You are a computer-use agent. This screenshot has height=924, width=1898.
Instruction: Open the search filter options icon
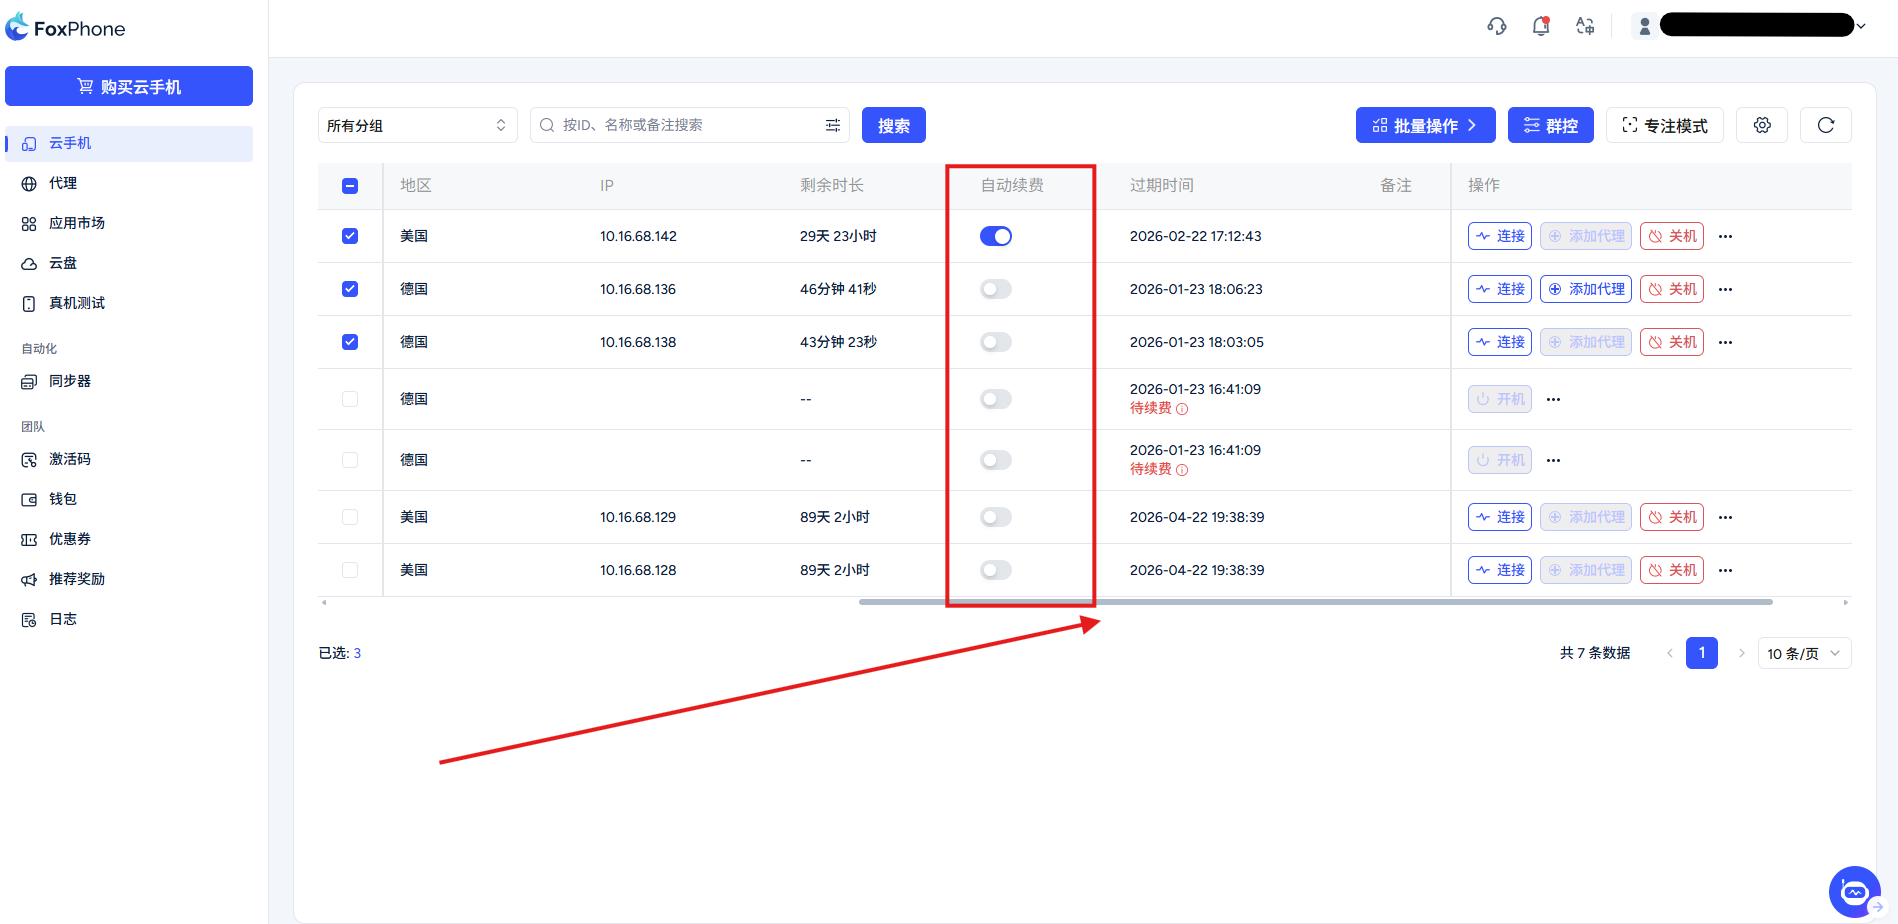pos(832,125)
